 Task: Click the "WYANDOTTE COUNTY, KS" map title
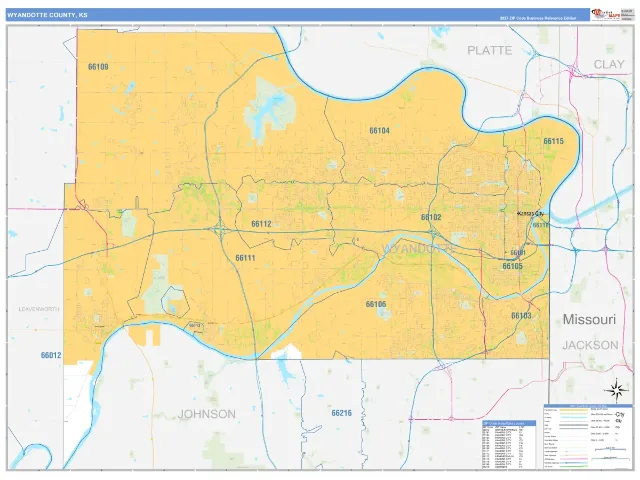click(x=47, y=15)
